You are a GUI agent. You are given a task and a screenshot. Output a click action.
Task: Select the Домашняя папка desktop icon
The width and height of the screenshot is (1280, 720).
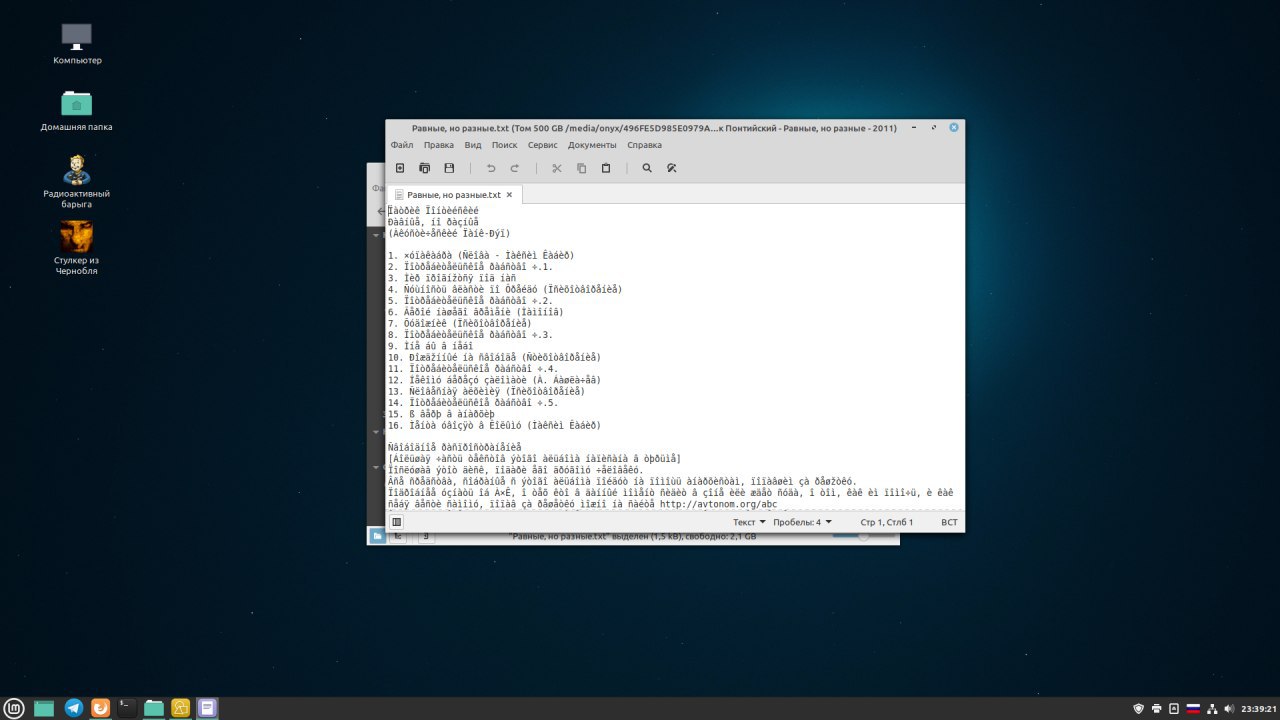(x=76, y=110)
